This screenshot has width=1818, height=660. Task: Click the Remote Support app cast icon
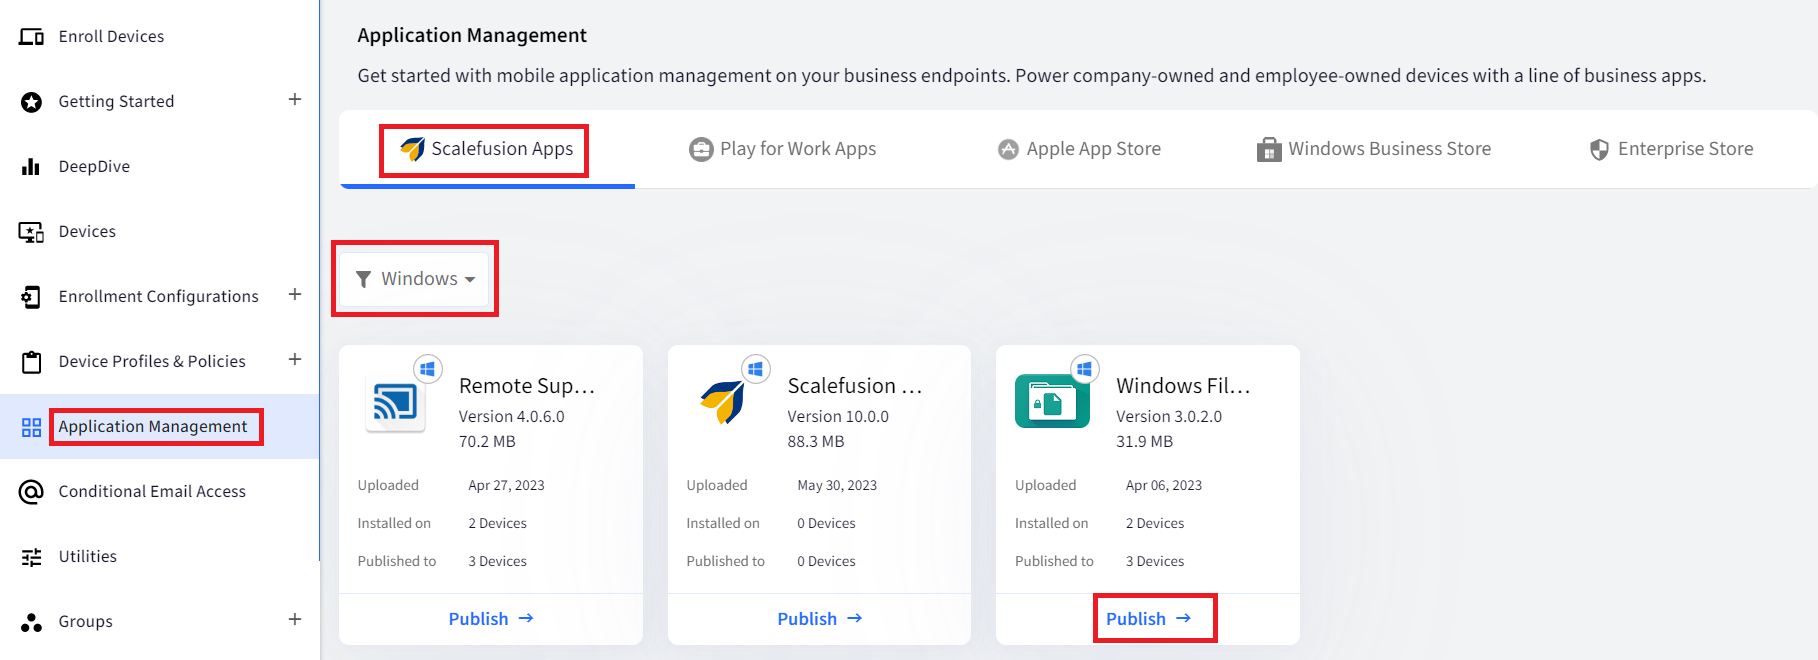(396, 403)
